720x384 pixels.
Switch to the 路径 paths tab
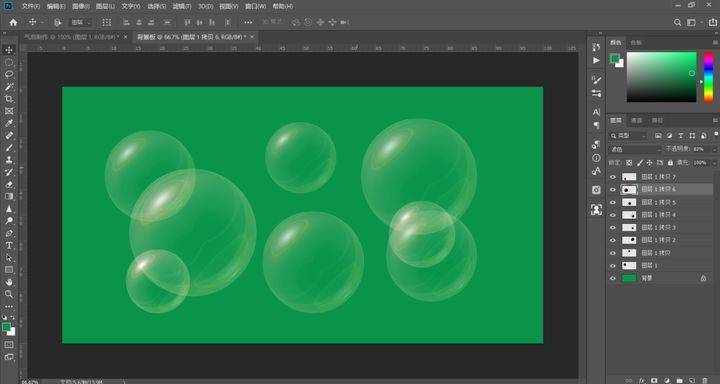[x=658, y=120]
